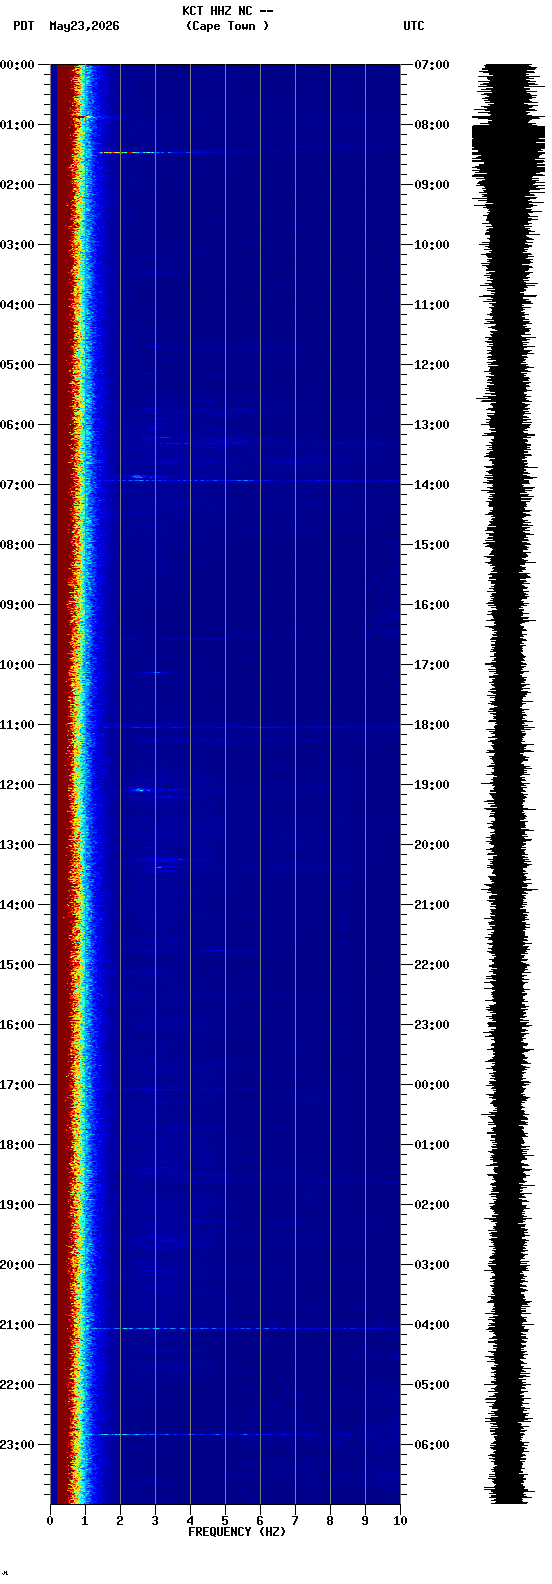The height and width of the screenshot is (1584, 552).
Task: Click the '00:00' UTC time label
Action: click(432, 1085)
